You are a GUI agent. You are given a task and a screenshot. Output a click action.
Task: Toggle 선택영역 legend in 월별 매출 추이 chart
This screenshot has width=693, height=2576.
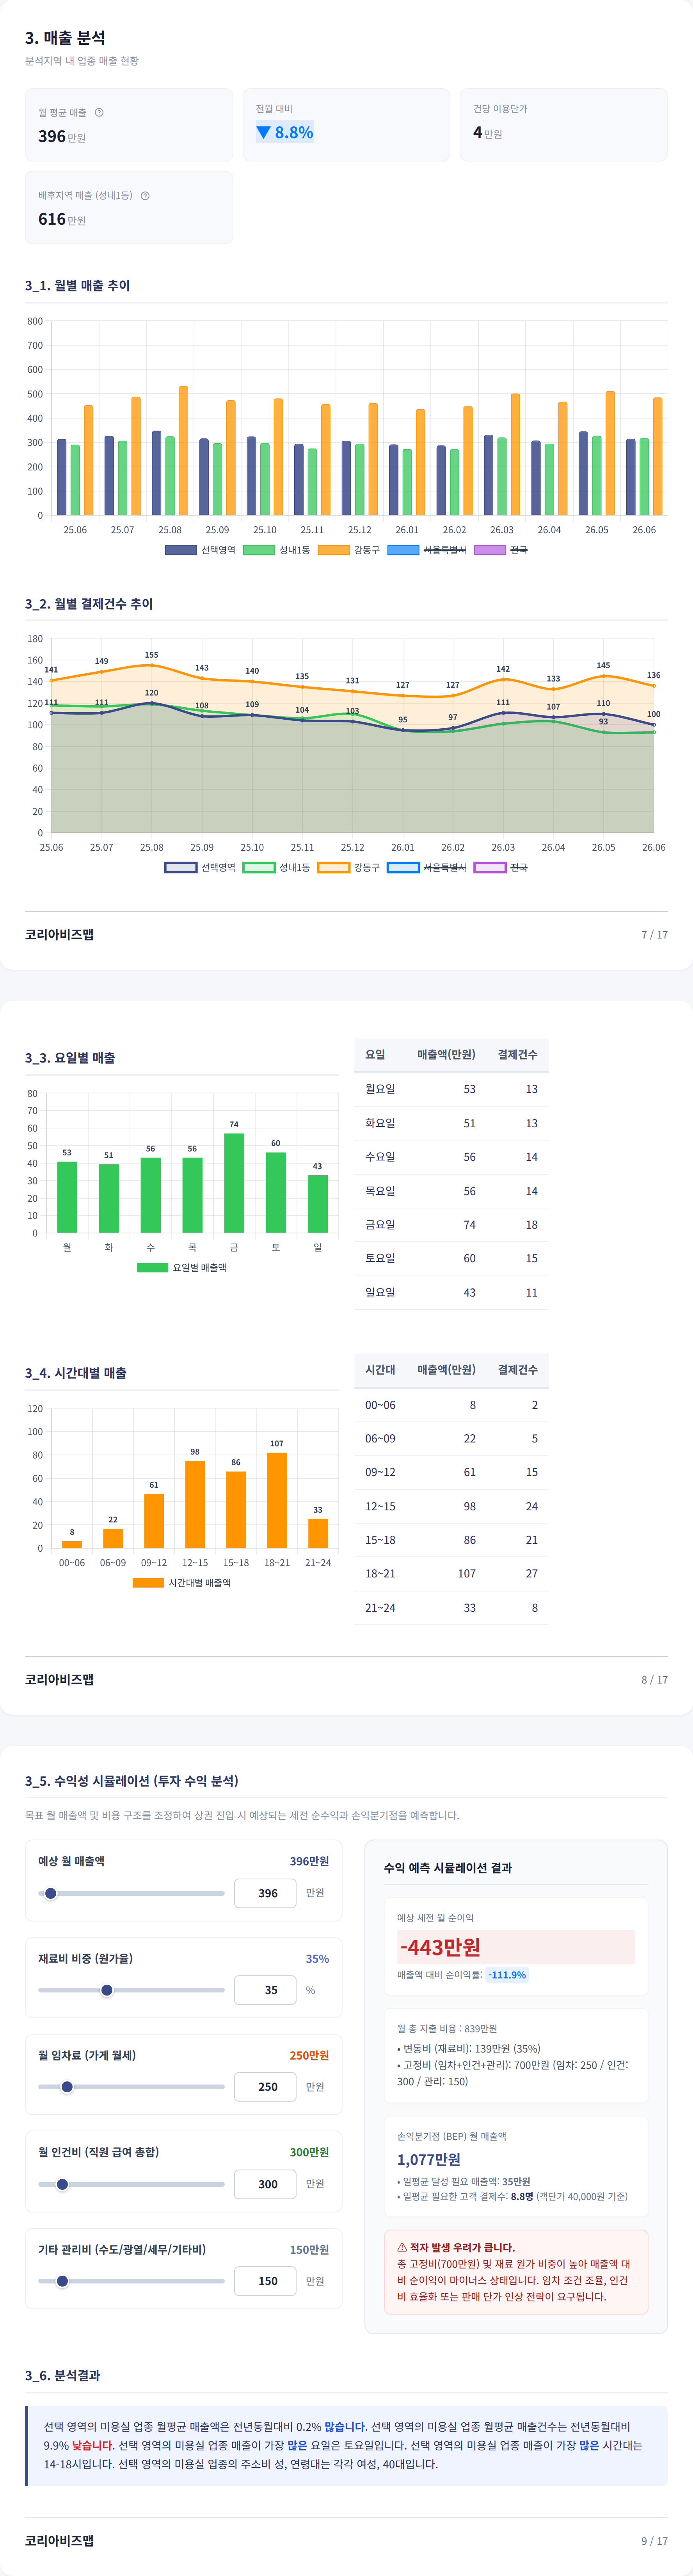click(200, 550)
